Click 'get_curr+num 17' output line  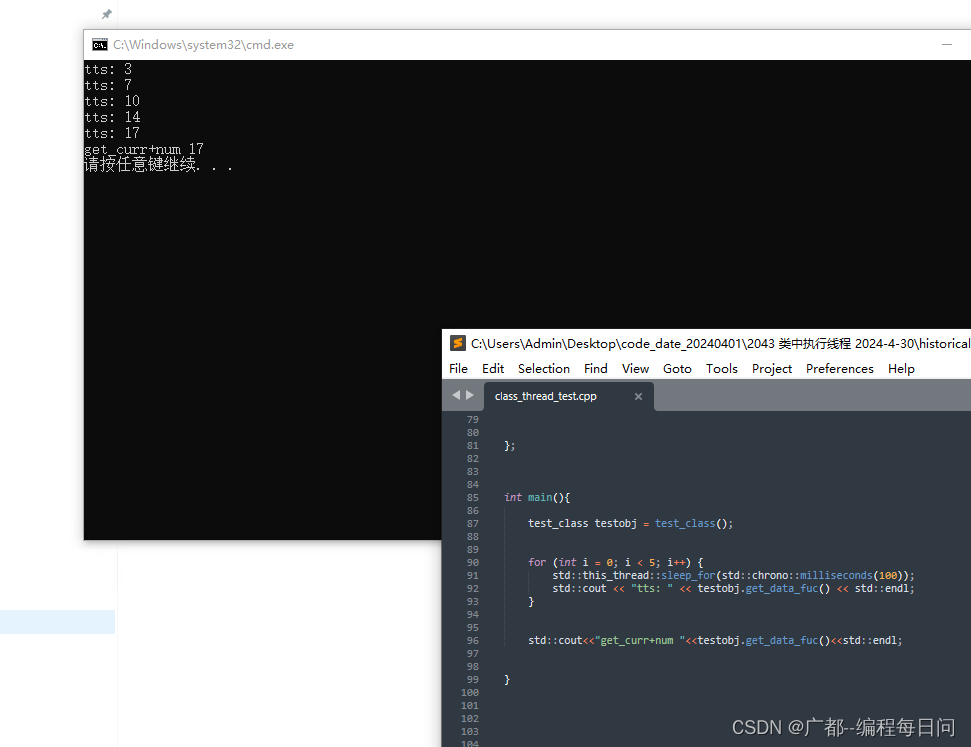click(144, 149)
